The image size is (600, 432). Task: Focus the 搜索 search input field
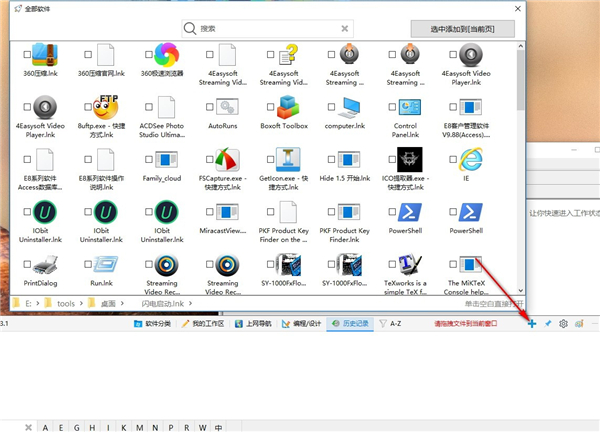tap(268, 28)
